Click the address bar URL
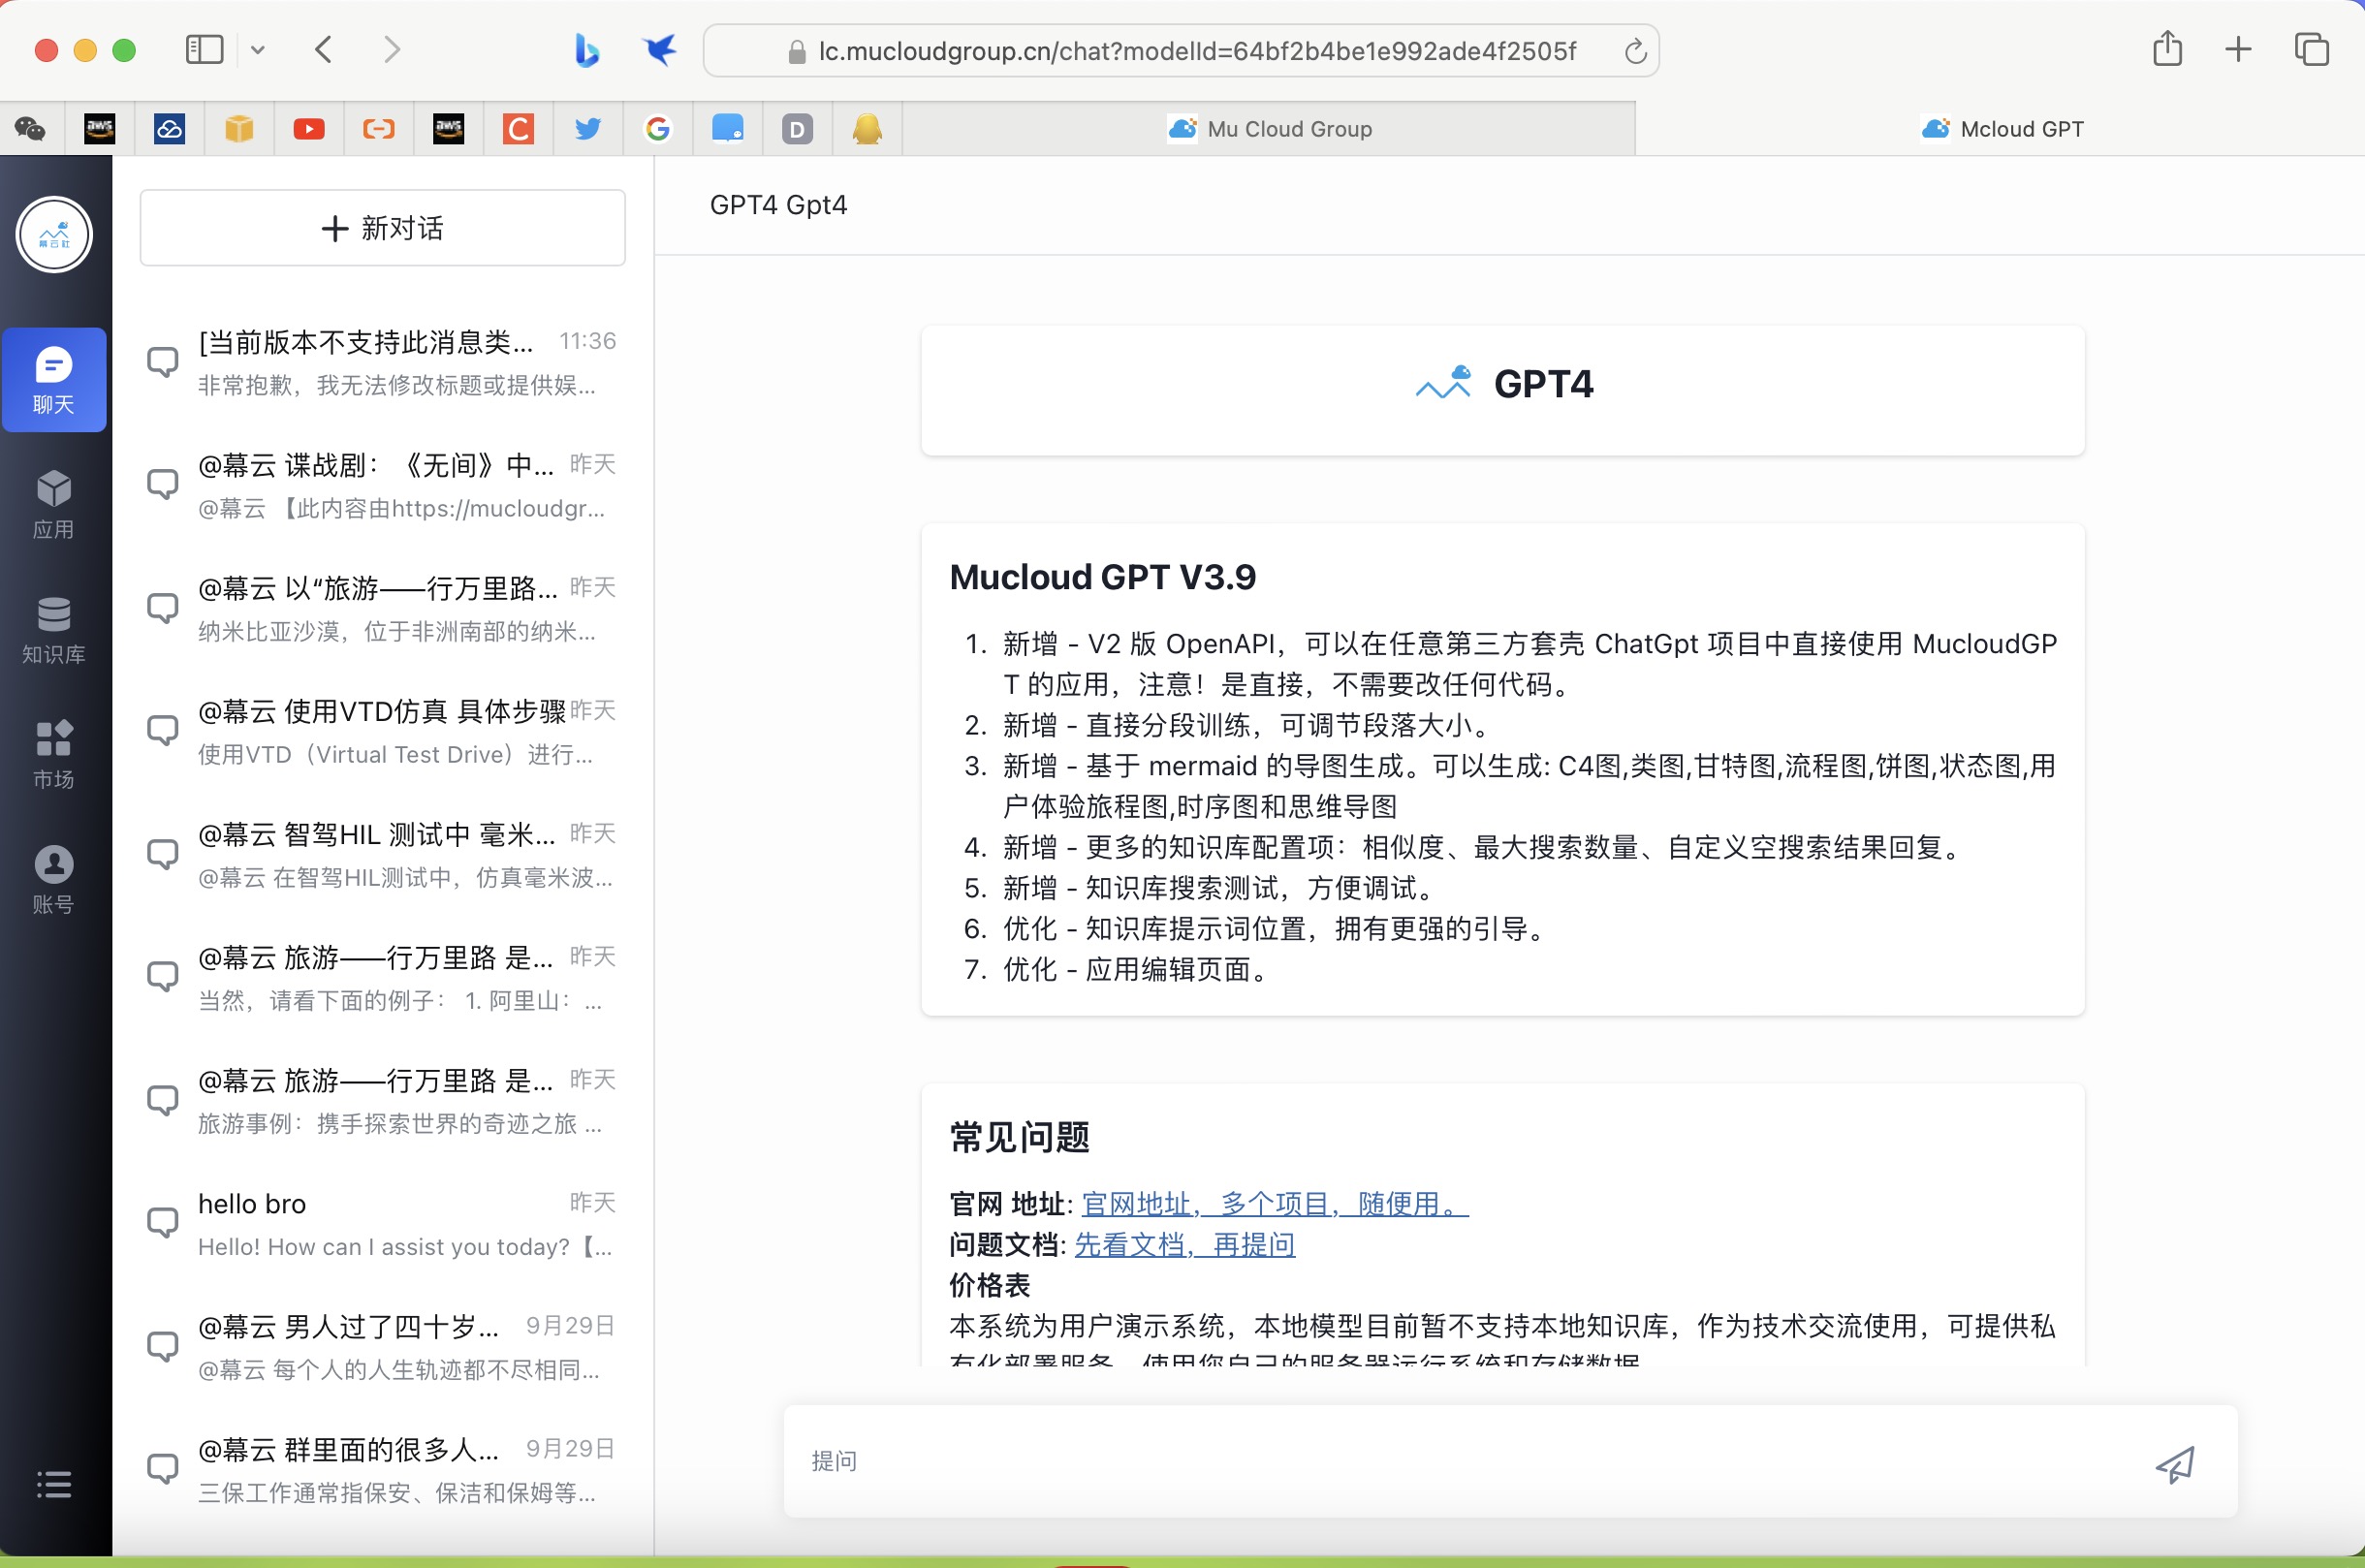Viewport: 2365px width, 1568px height. coord(1197,51)
